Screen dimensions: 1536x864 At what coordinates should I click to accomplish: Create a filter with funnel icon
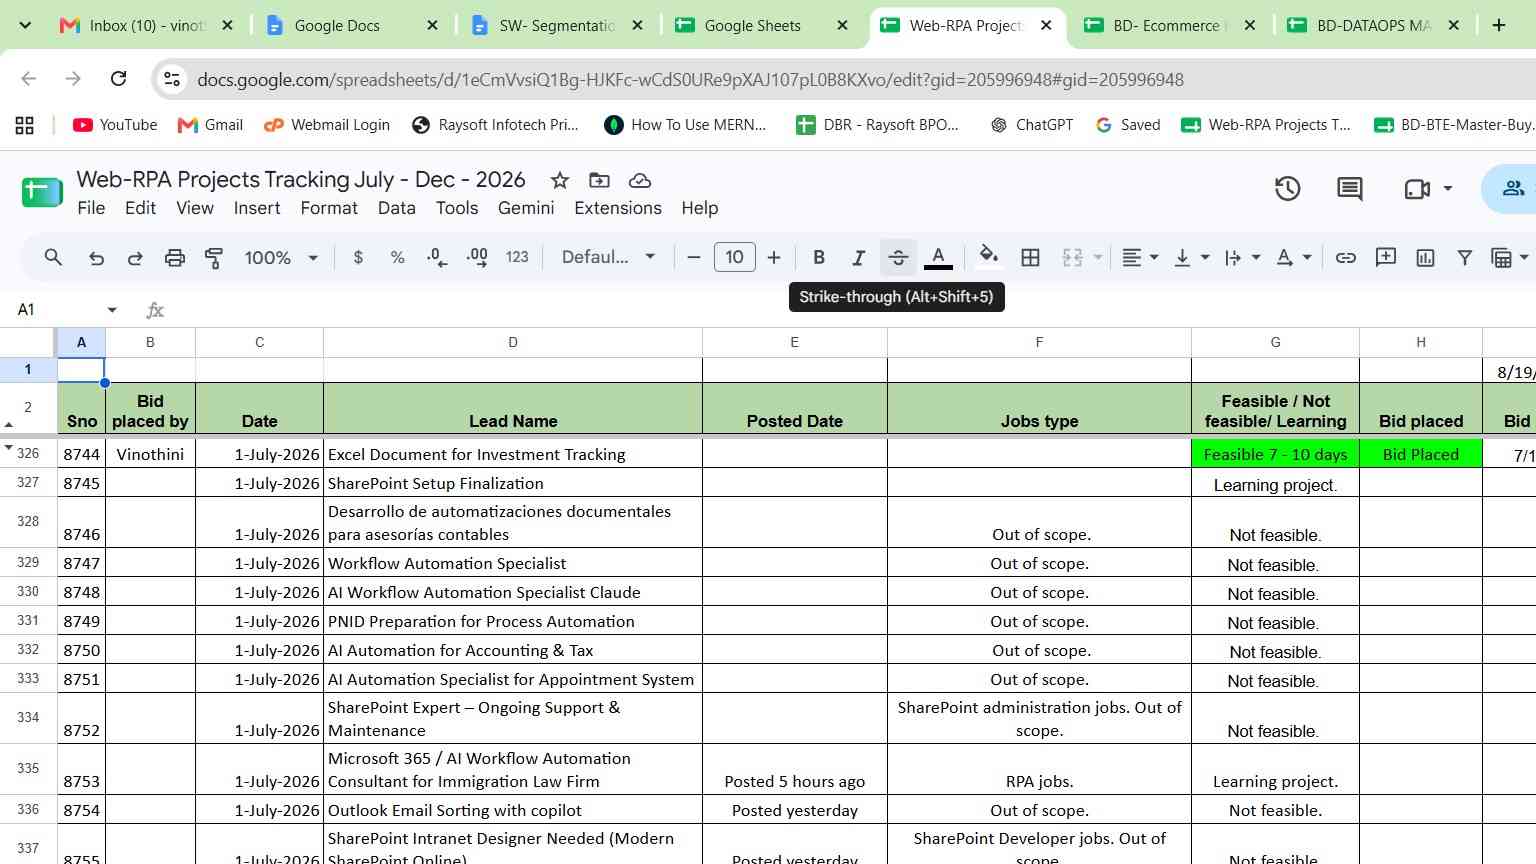tap(1464, 258)
